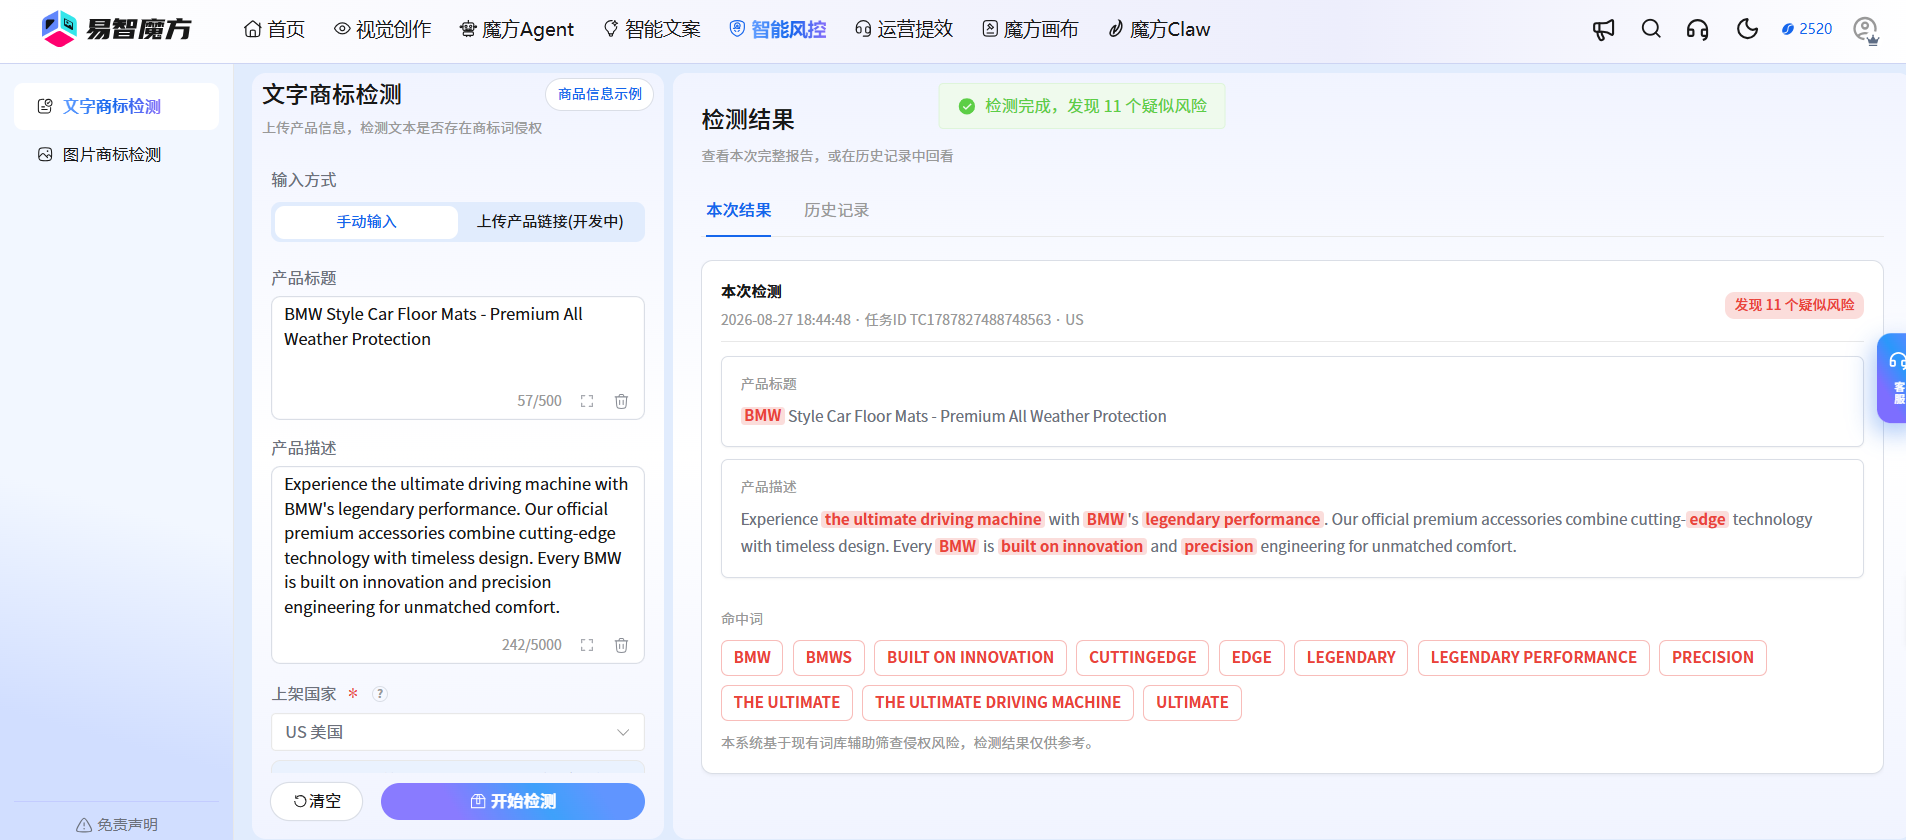Click highlighted 'legendary performance' in description

point(1232,519)
